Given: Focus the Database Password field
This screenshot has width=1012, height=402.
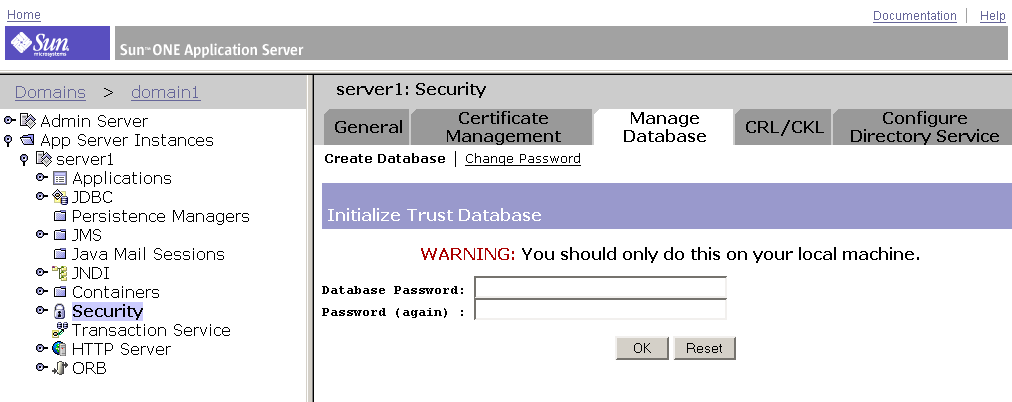Looking at the screenshot, I should tap(600, 288).
